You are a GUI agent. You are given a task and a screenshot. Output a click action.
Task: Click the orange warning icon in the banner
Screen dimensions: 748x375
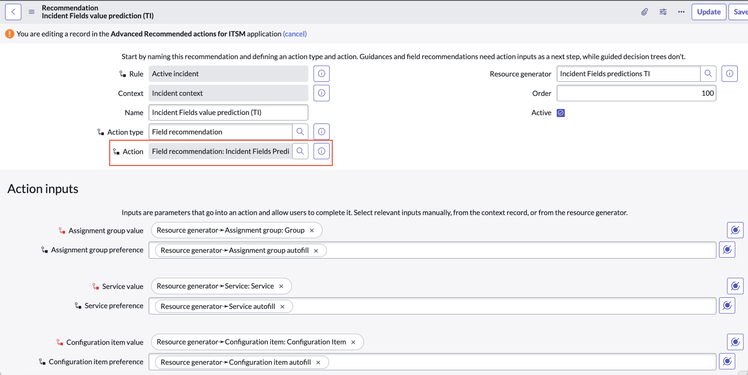click(x=10, y=34)
